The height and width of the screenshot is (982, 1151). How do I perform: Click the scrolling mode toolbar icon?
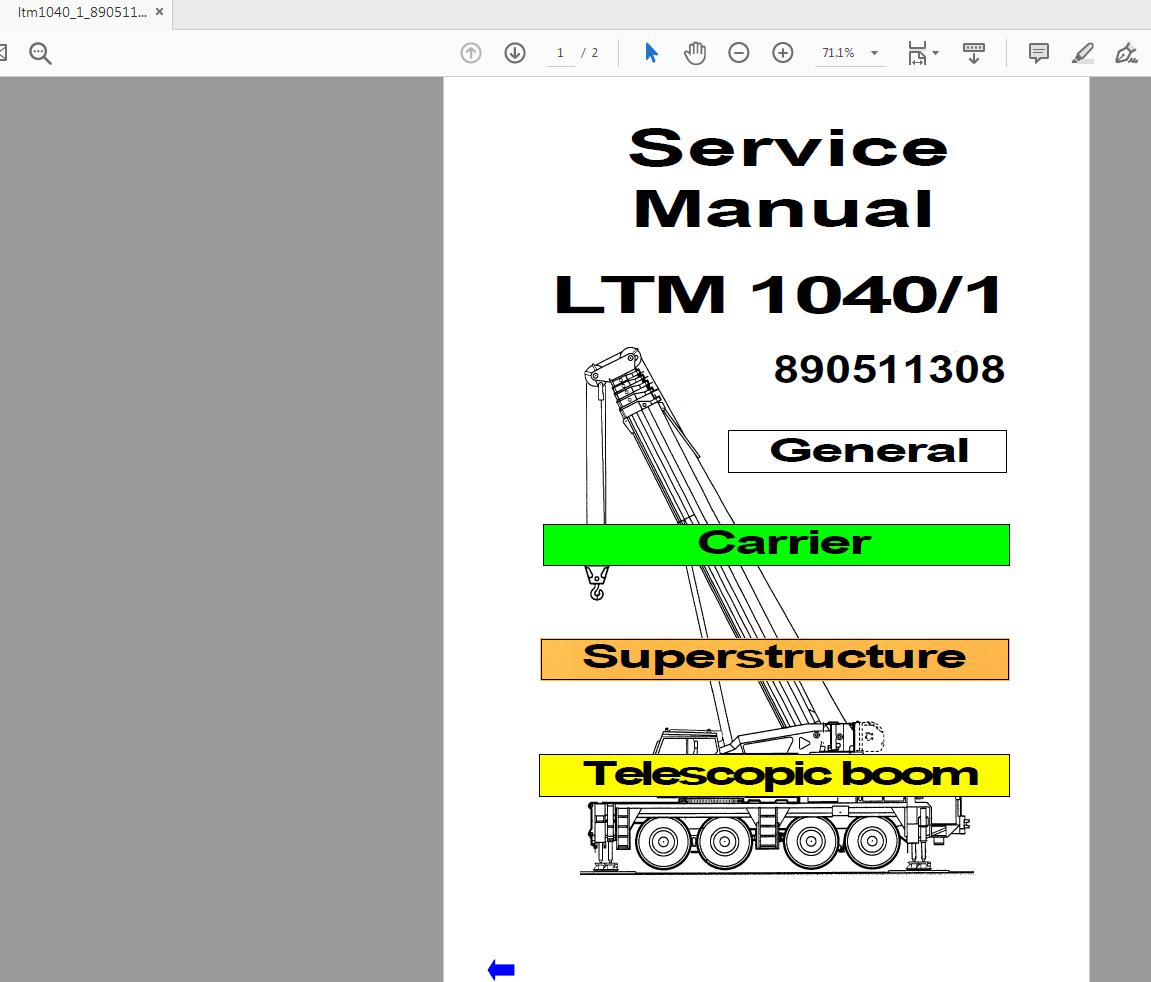973,53
